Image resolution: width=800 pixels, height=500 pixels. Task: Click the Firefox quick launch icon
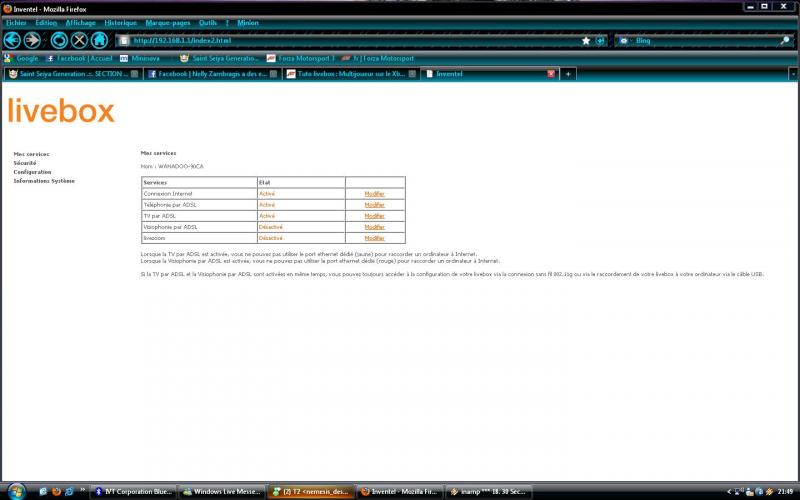[x=56, y=492]
